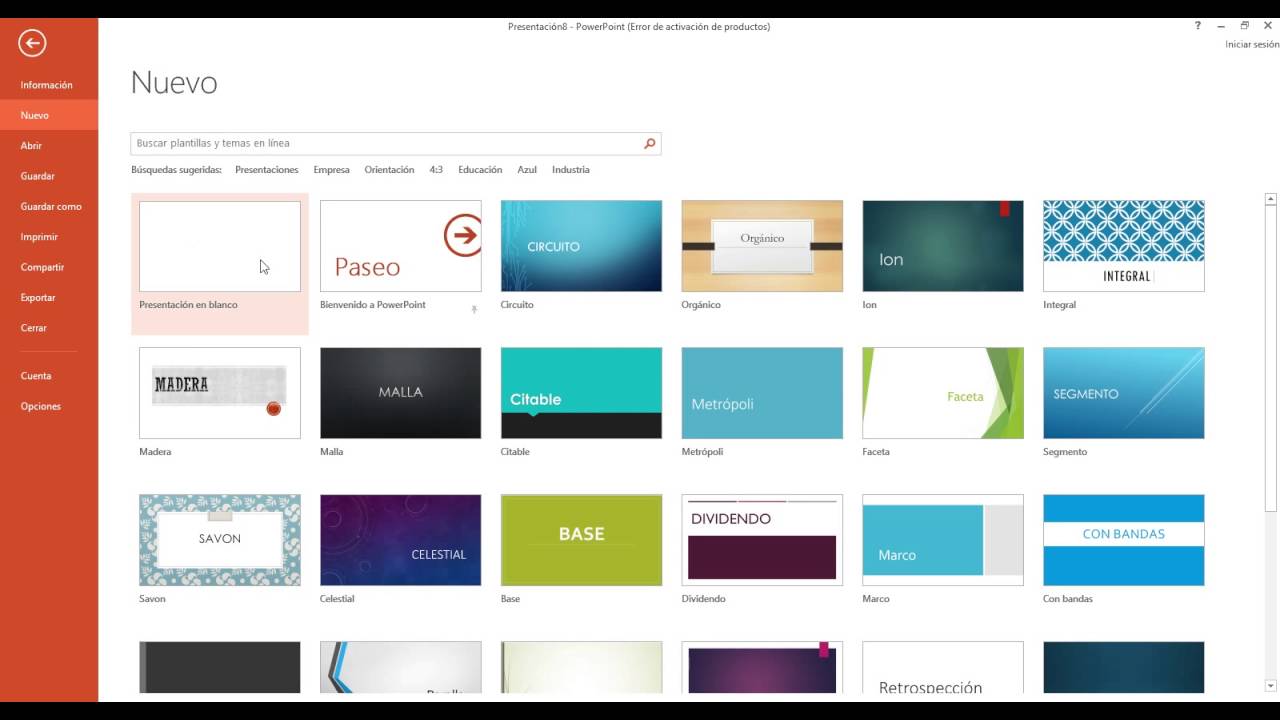Open the Abrir section
The height and width of the screenshot is (720, 1280).
tap(31, 146)
